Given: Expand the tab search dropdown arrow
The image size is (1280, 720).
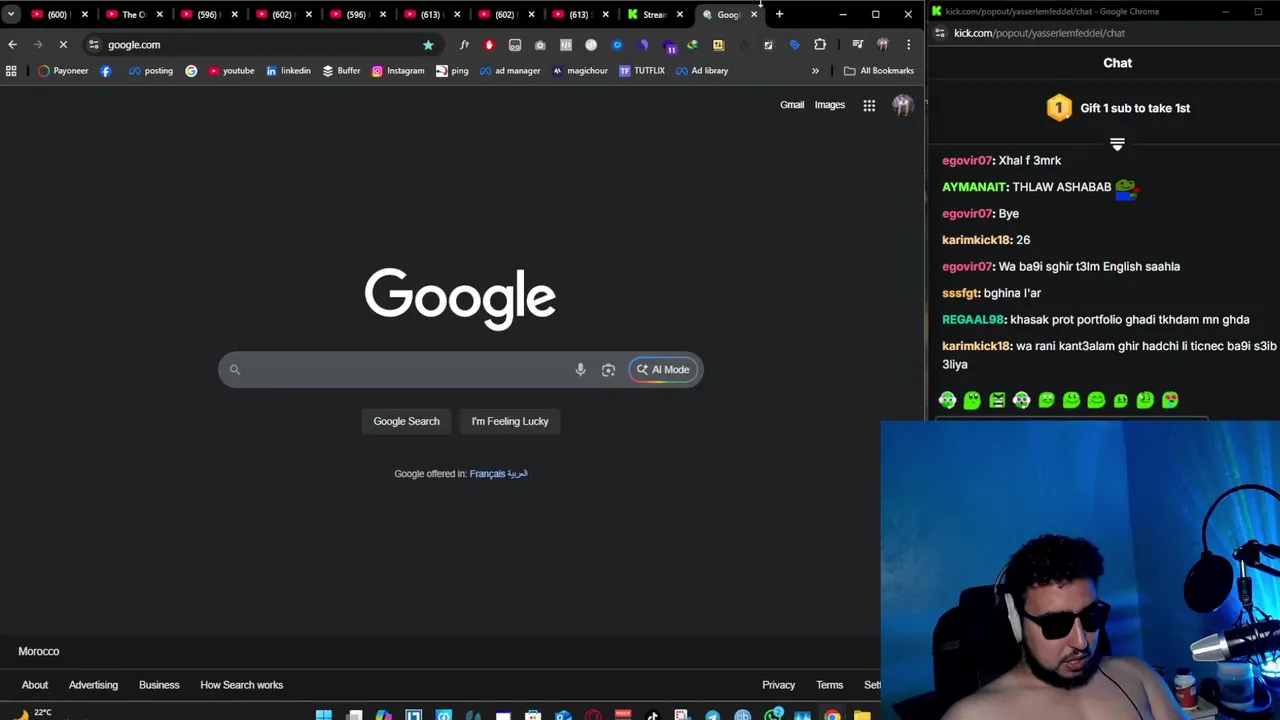Looking at the screenshot, I should 11,14.
